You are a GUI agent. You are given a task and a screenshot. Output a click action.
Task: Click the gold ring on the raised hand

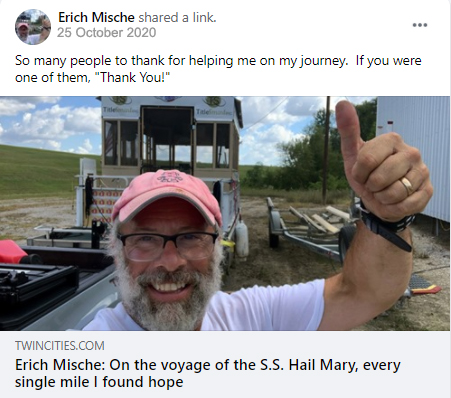click(407, 185)
